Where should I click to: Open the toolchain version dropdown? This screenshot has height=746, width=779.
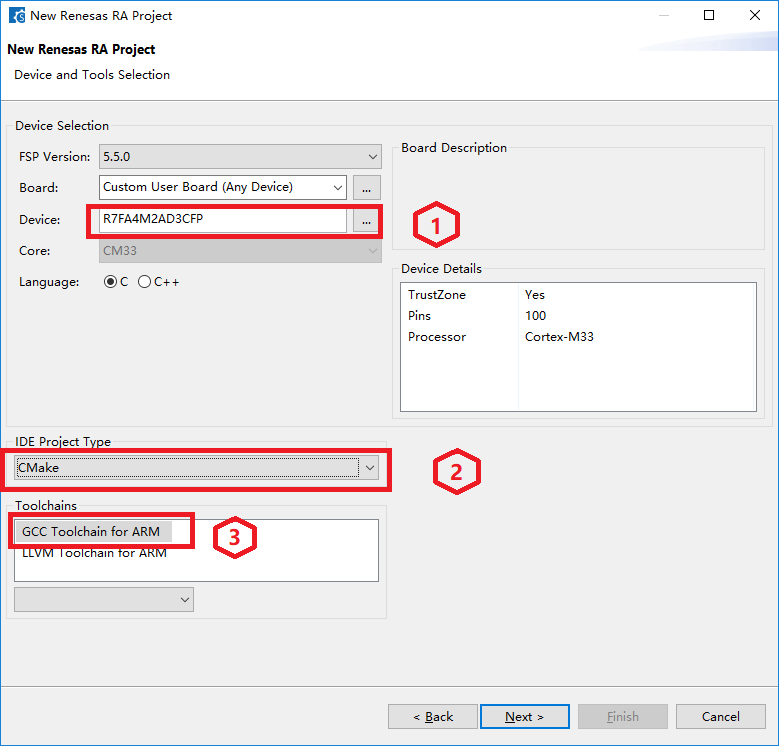pos(104,599)
